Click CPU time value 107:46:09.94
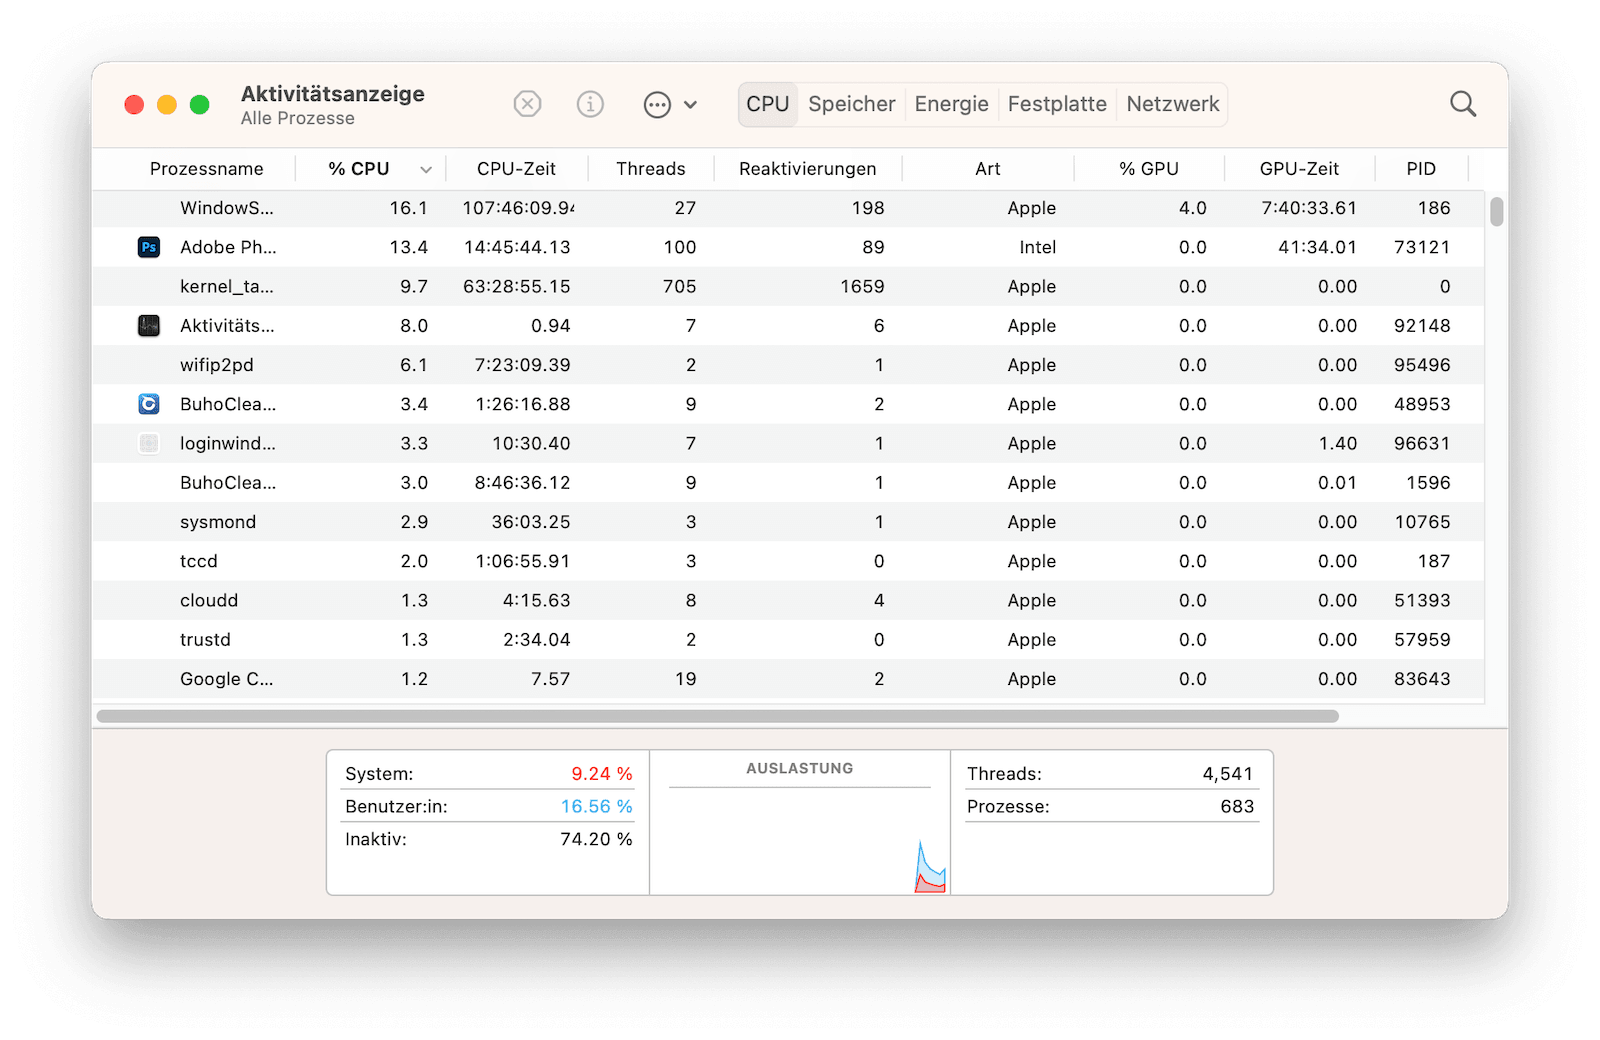Image resolution: width=1600 pixels, height=1040 pixels. 517,208
